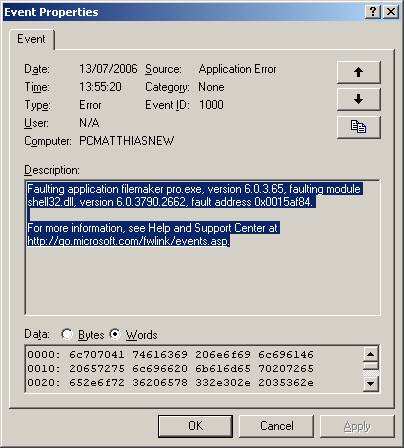The image size is (404, 448).
Task: Click the Event Properties title bar
Action: pos(183,12)
